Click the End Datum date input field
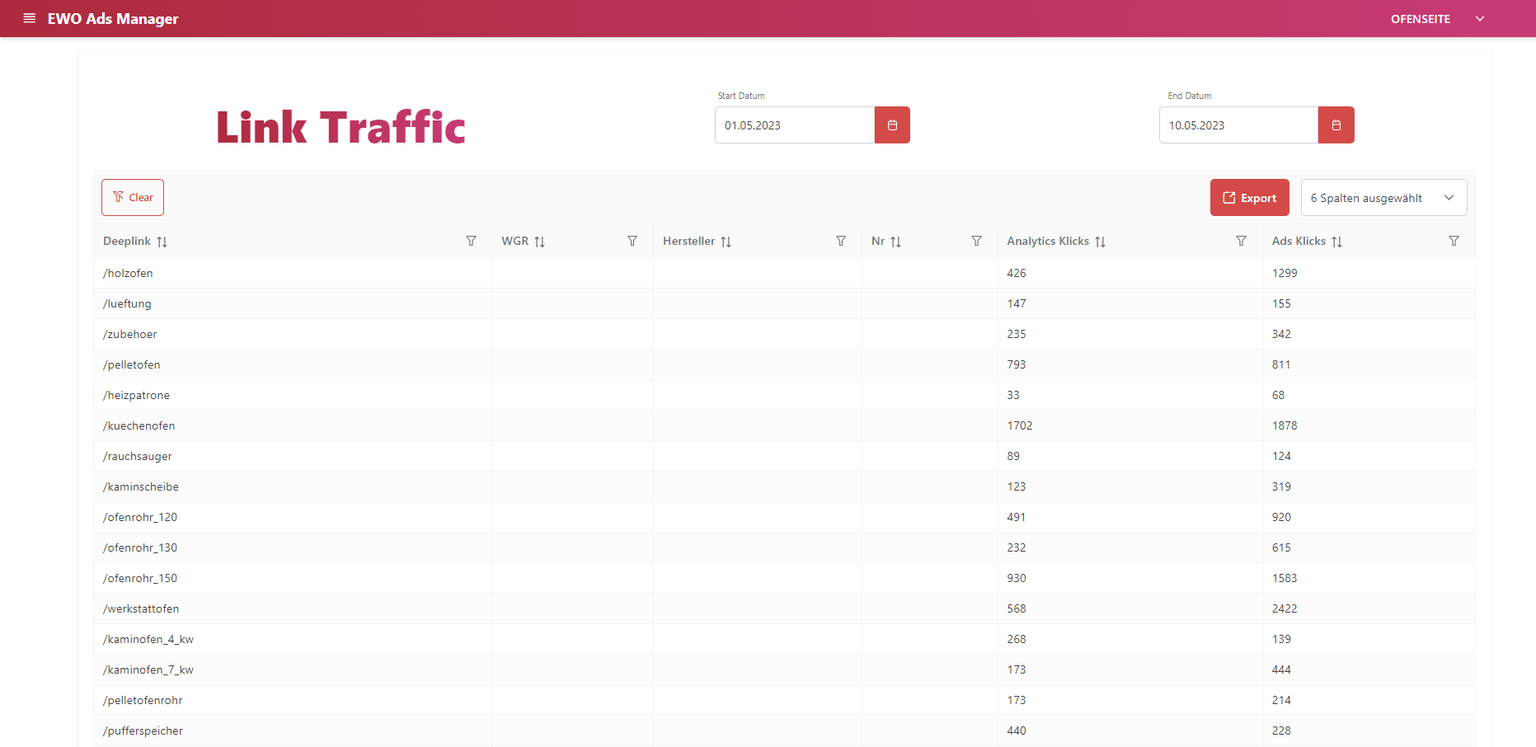The image size is (1536, 747). tap(1238, 125)
